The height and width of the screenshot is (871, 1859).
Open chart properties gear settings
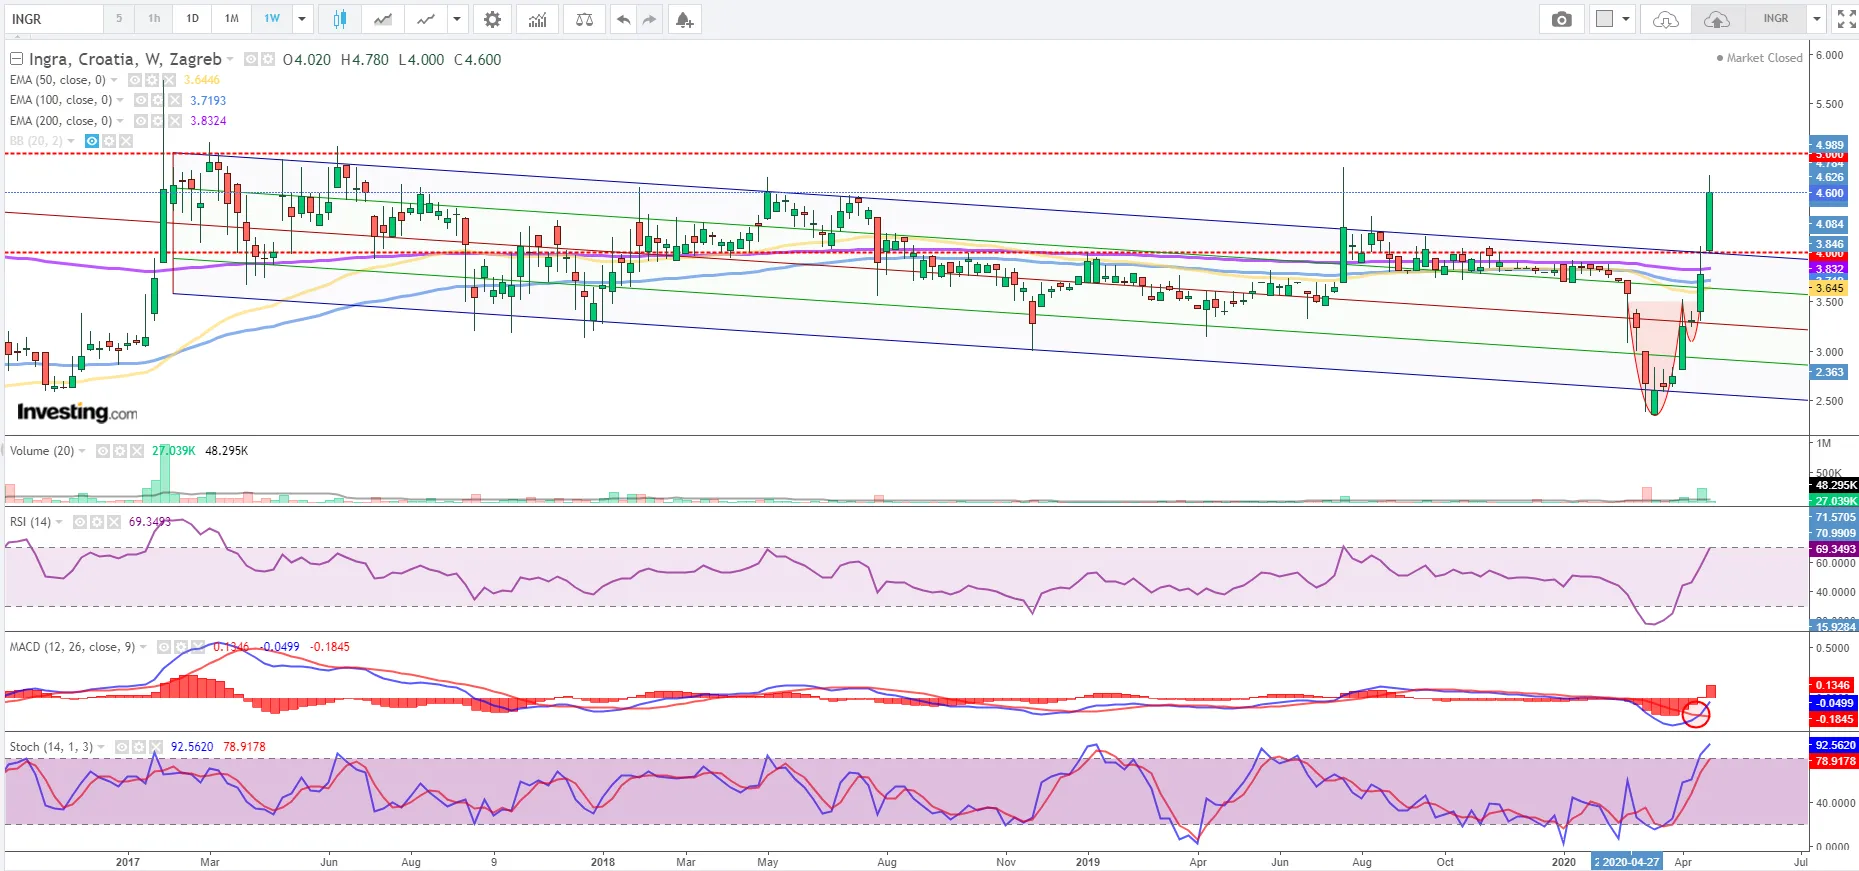click(x=492, y=19)
